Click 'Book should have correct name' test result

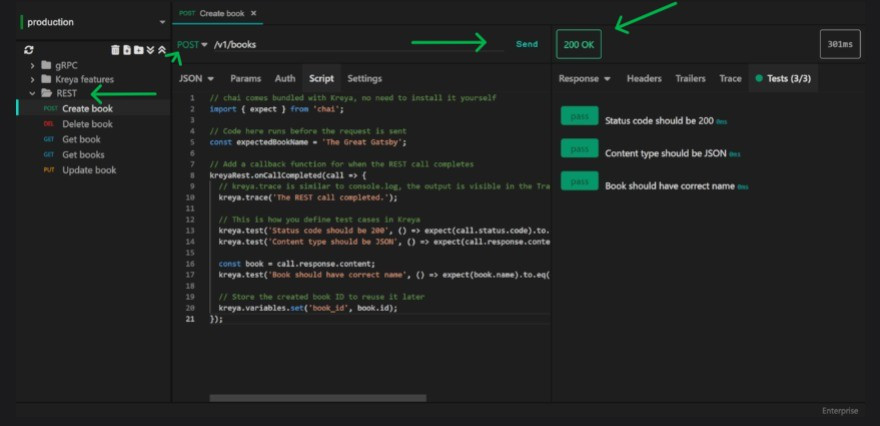[670, 186]
